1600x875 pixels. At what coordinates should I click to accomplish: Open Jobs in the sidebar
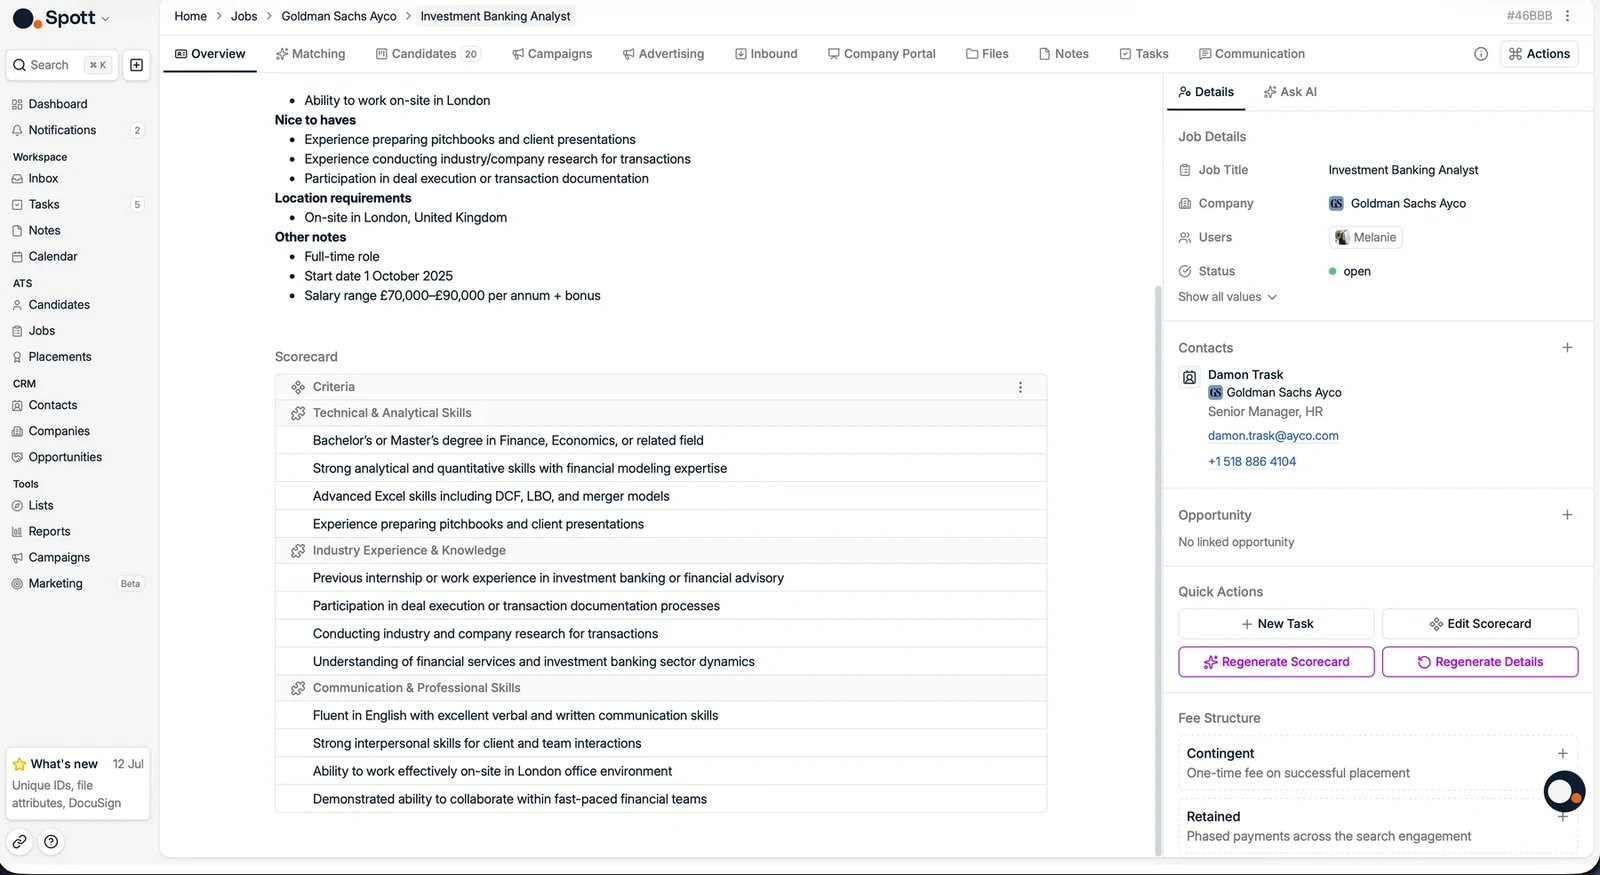(x=42, y=331)
